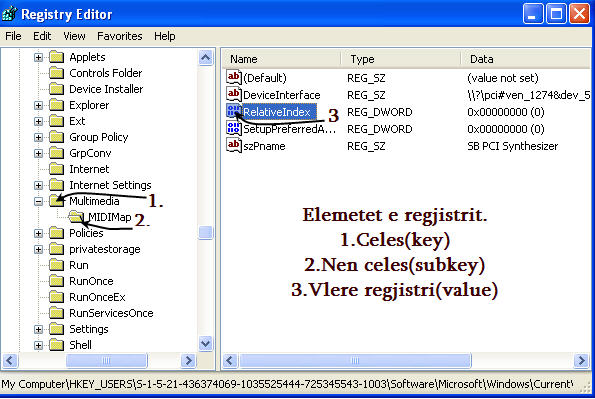Viewport: 595px width, 399px height.
Task: Open the View menu
Action: point(74,36)
